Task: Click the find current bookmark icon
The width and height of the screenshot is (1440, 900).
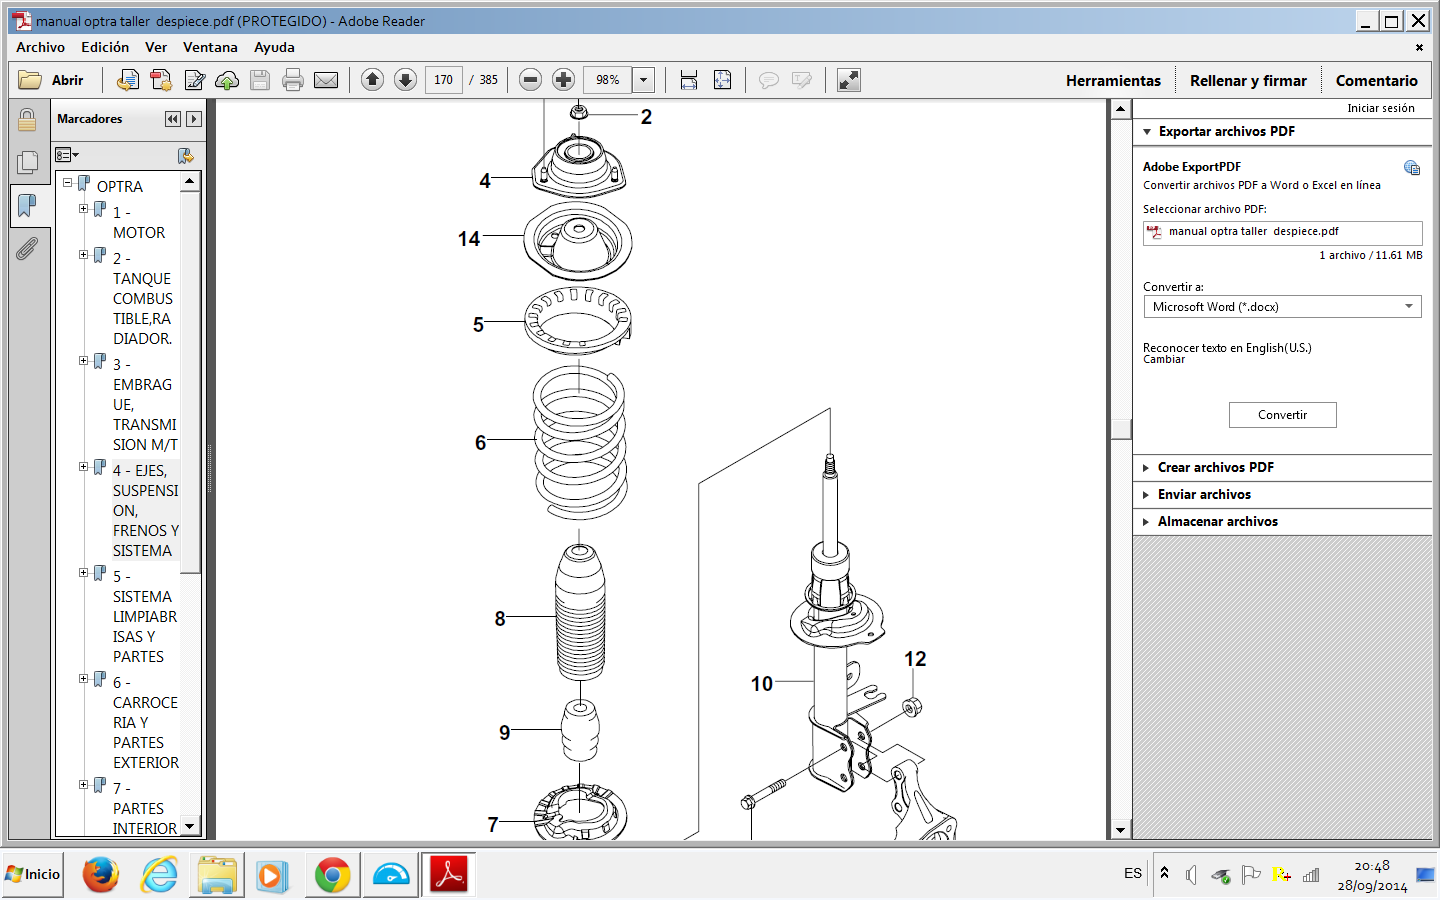Action: pos(186,155)
